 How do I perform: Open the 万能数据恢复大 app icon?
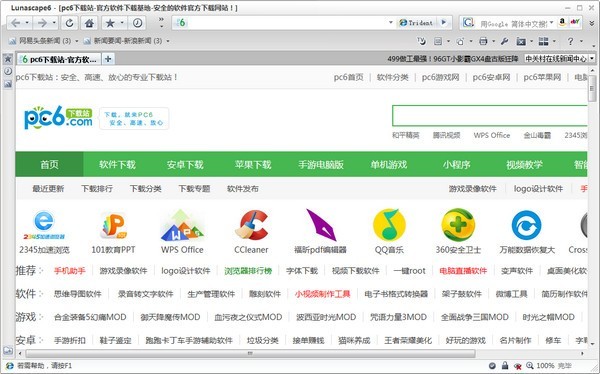click(527, 225)
